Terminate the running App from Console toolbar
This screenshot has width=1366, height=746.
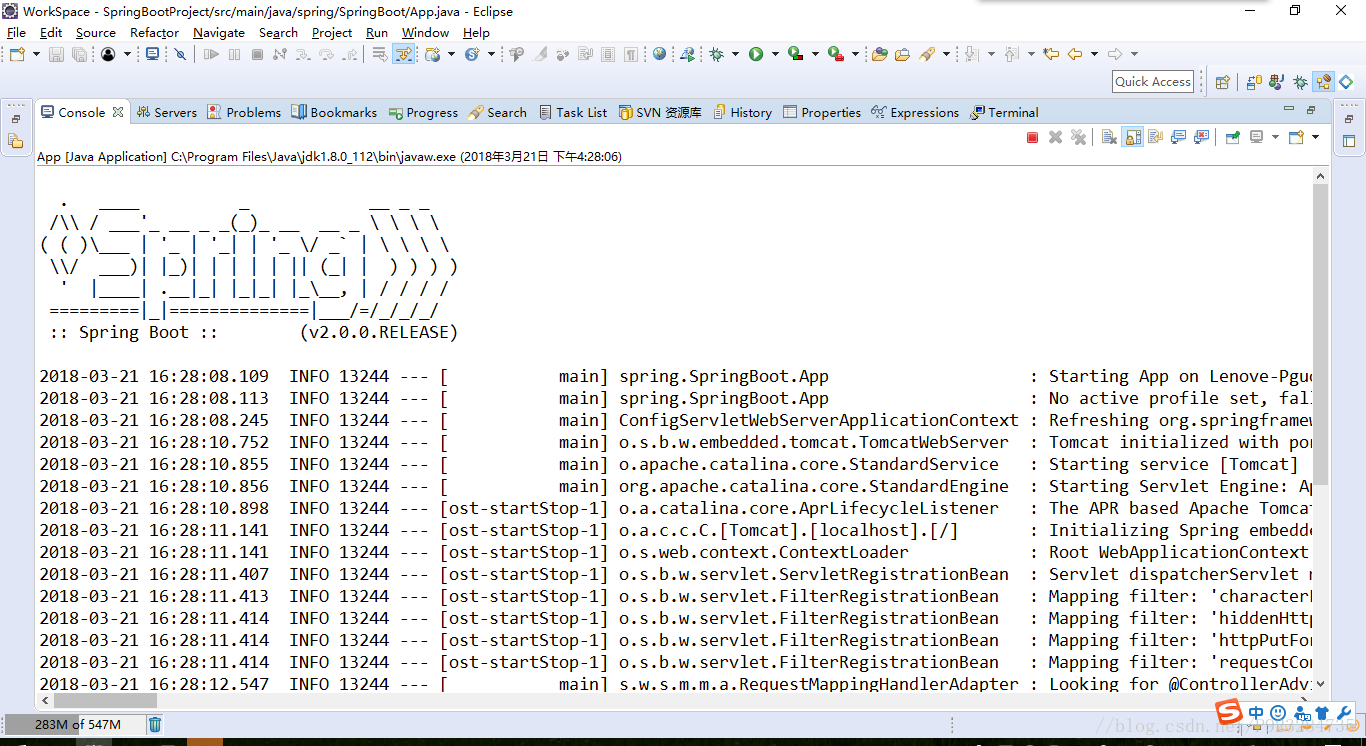1032,137
